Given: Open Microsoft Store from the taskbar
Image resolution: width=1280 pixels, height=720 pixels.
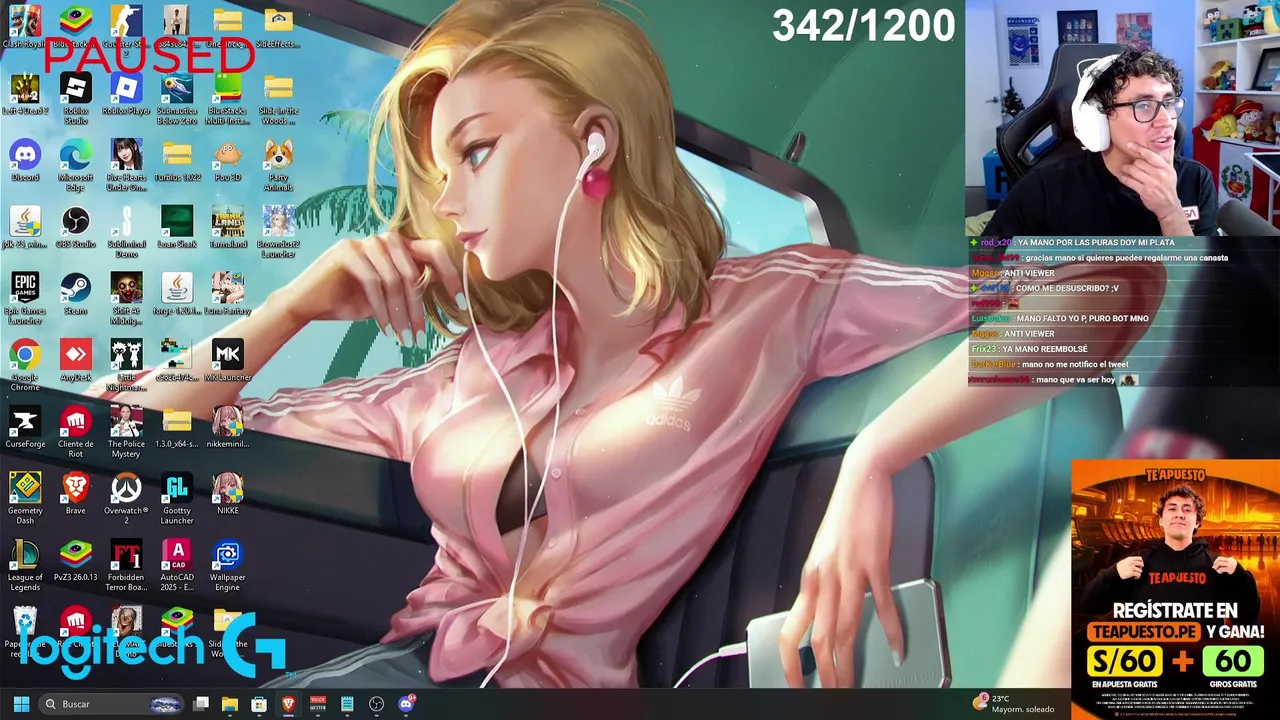Looking at the screenshot, I should pyautogui.click(x=259, y=704).
